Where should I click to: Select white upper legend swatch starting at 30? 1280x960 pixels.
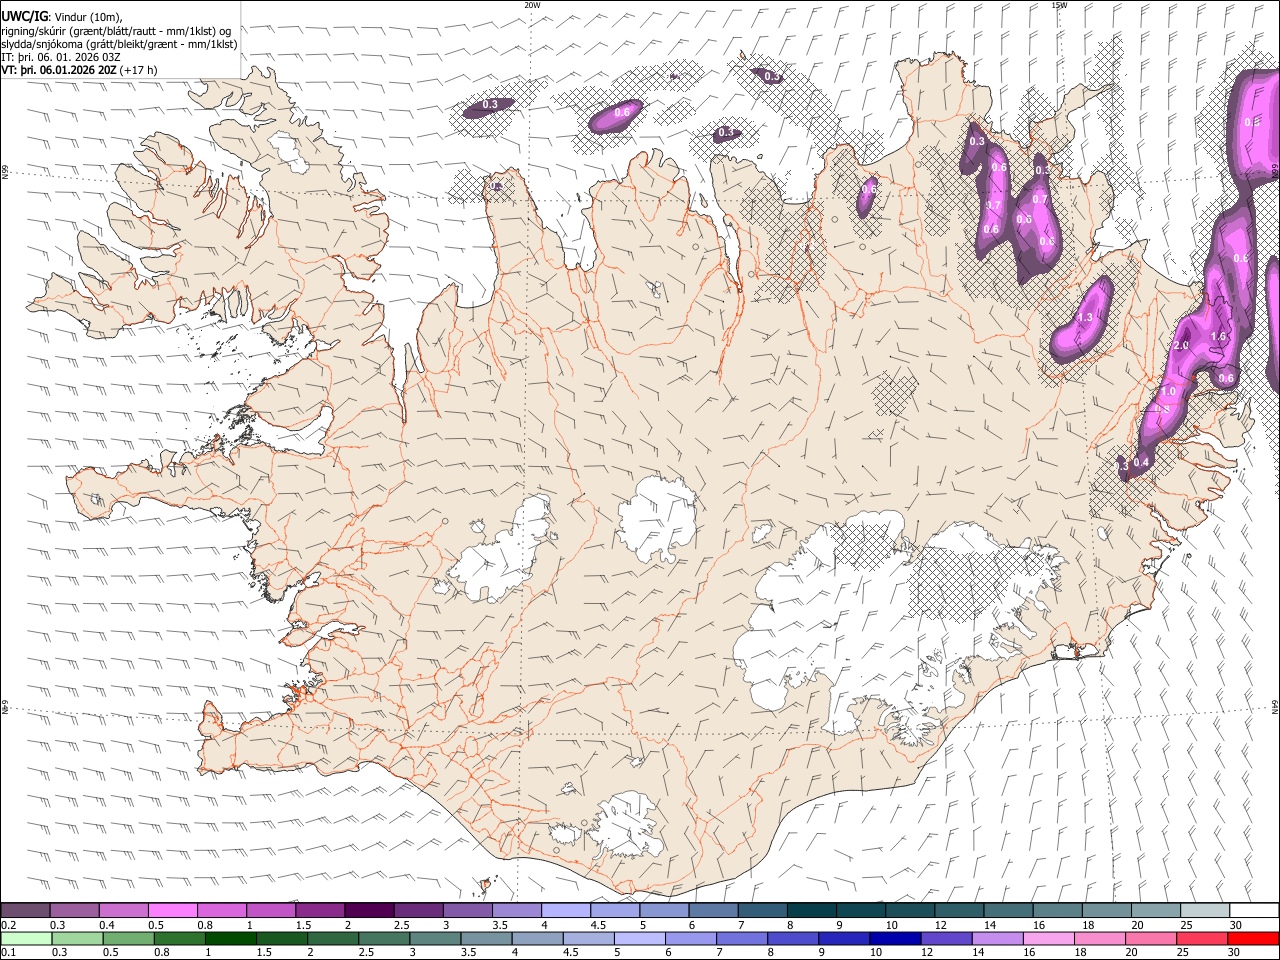[1252, 910]
